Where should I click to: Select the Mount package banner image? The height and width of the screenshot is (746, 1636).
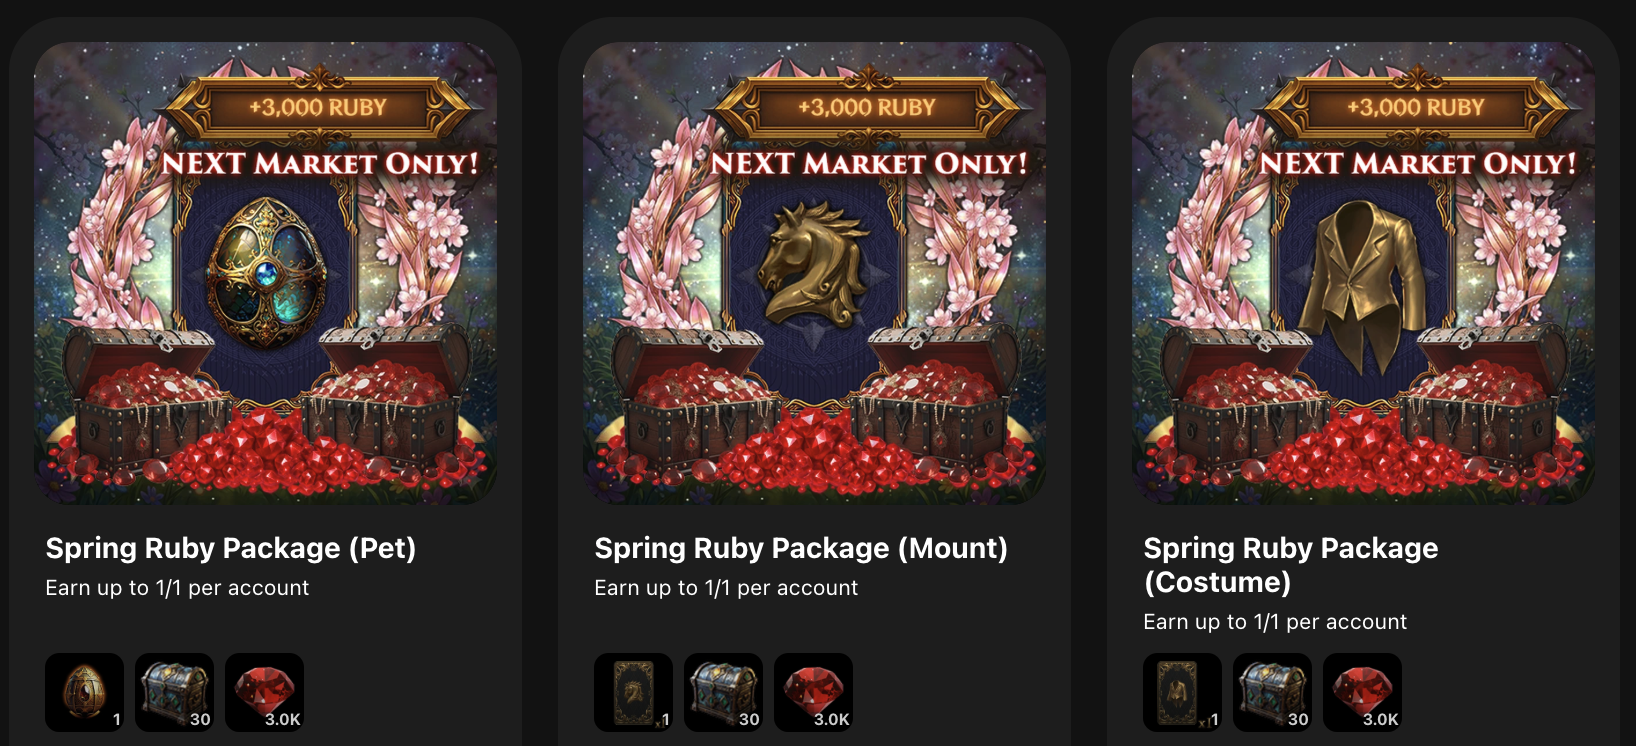point(815,273)
